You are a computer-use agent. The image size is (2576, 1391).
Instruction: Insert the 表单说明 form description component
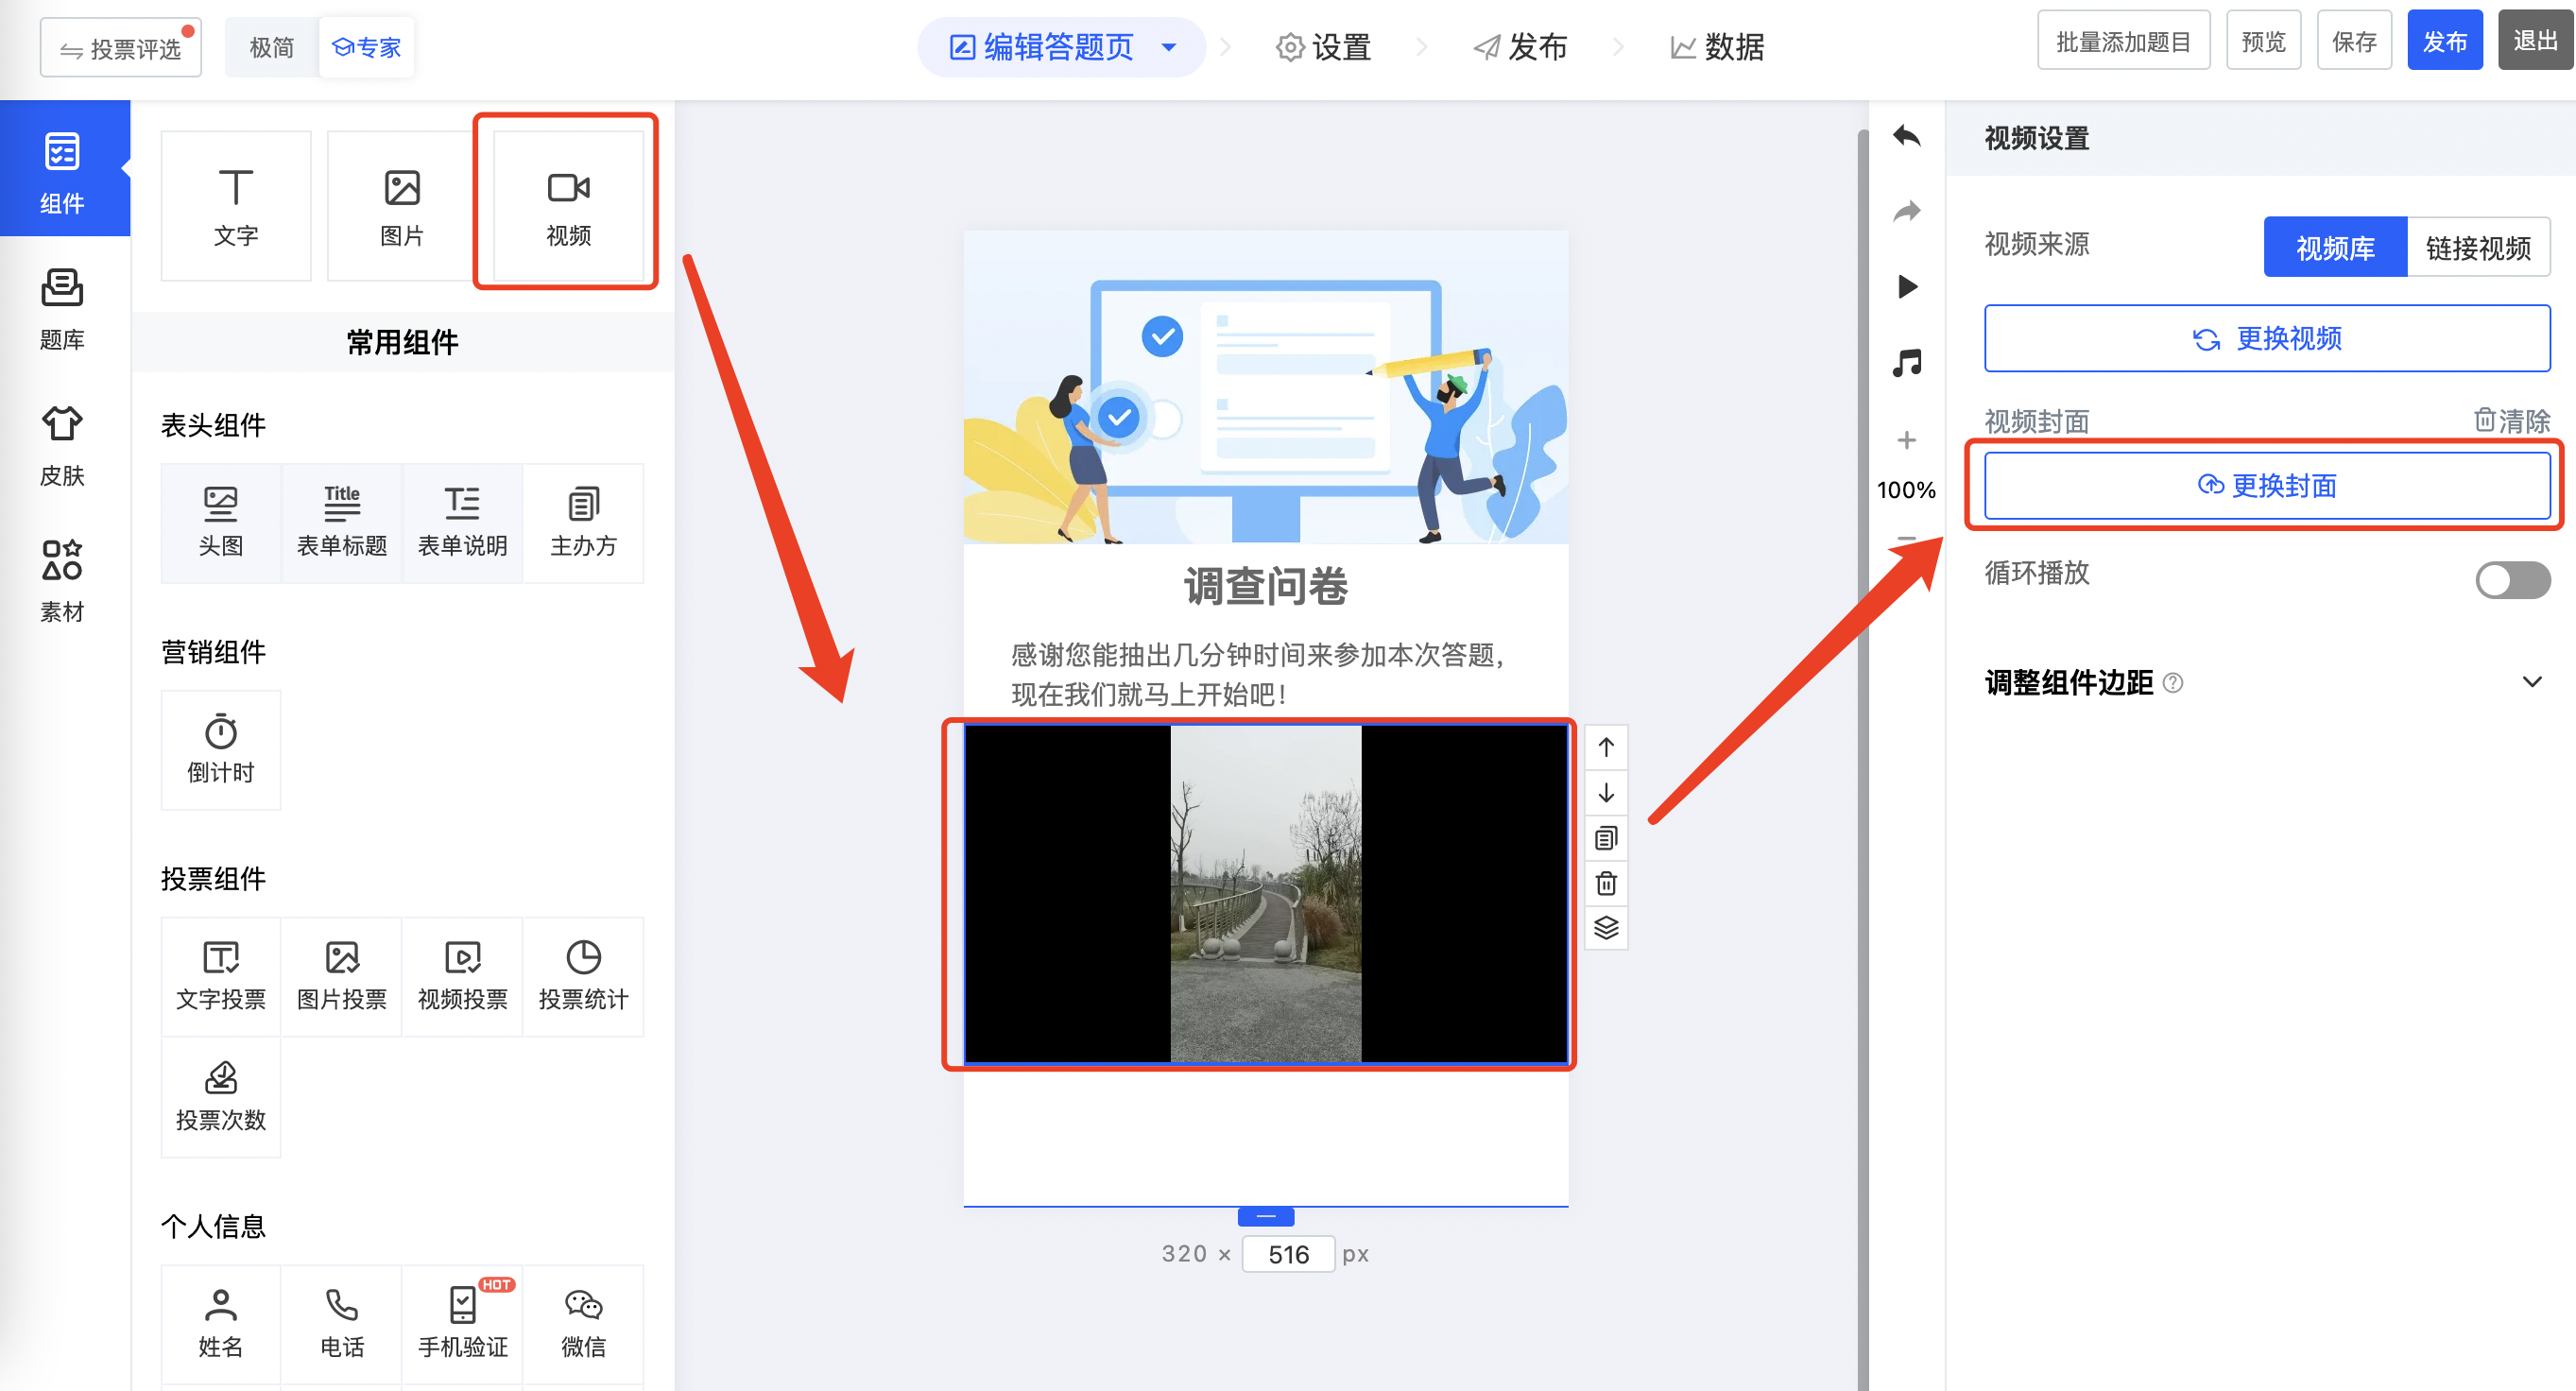[x=463, y=523]
